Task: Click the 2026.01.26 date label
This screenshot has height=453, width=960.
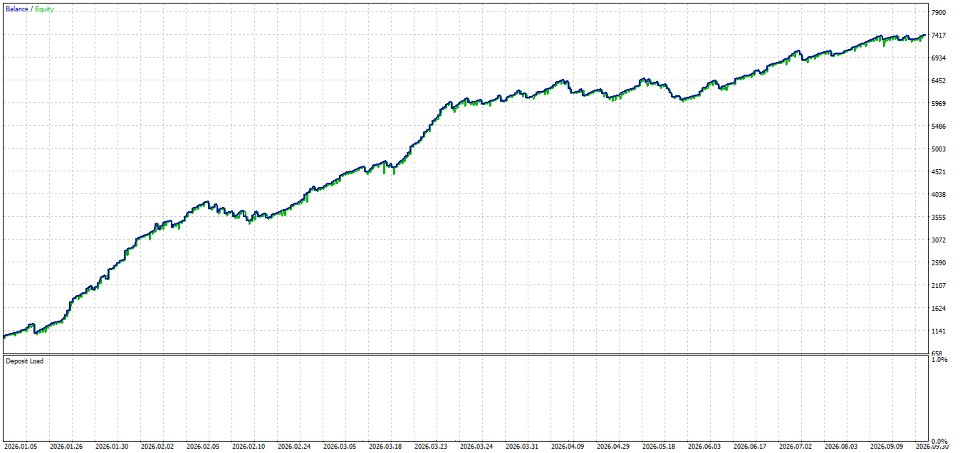Action: pyautogui.click(x=67, y=447)
